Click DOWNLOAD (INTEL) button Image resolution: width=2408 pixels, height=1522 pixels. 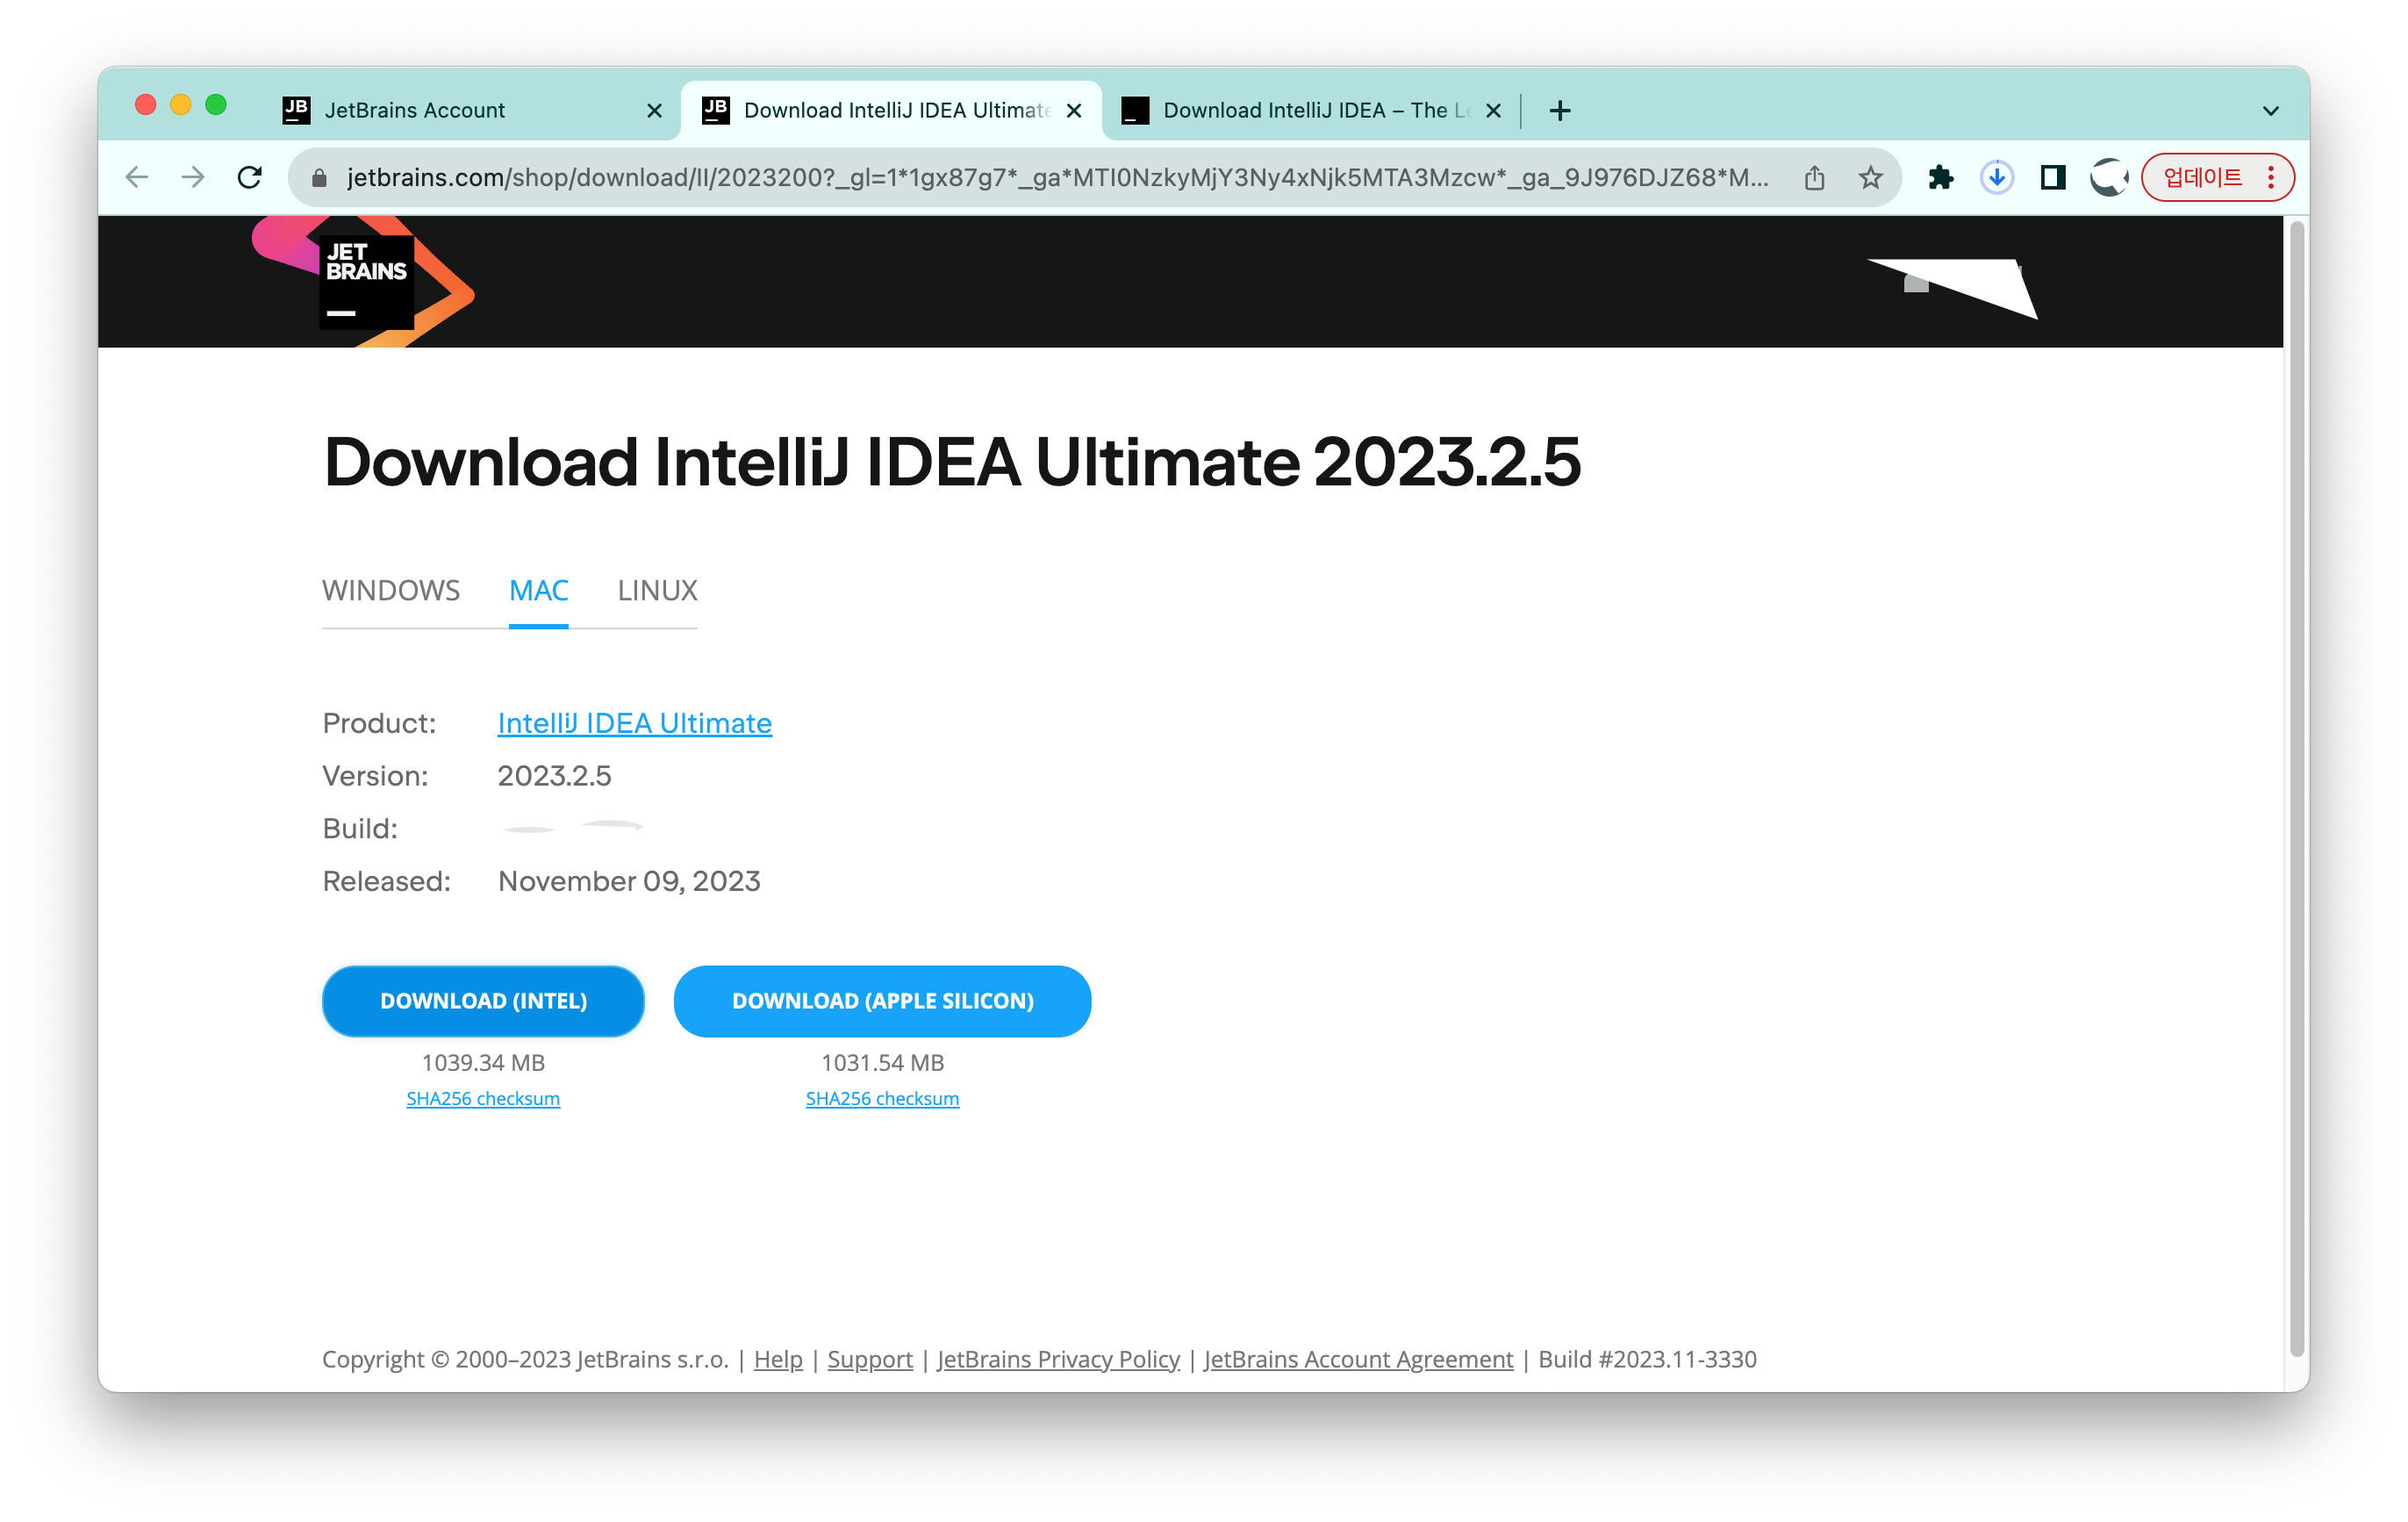[483, 1001]
